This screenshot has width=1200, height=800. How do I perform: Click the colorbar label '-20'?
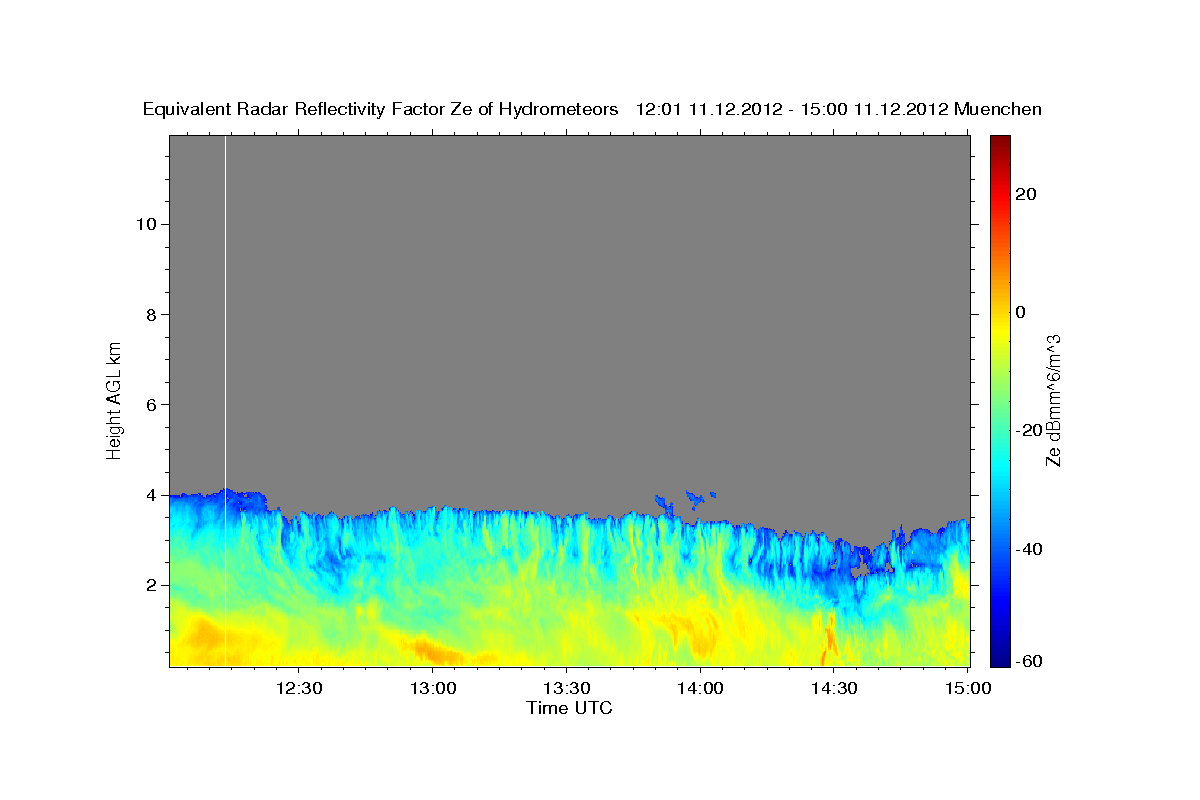pos(1031,430)
